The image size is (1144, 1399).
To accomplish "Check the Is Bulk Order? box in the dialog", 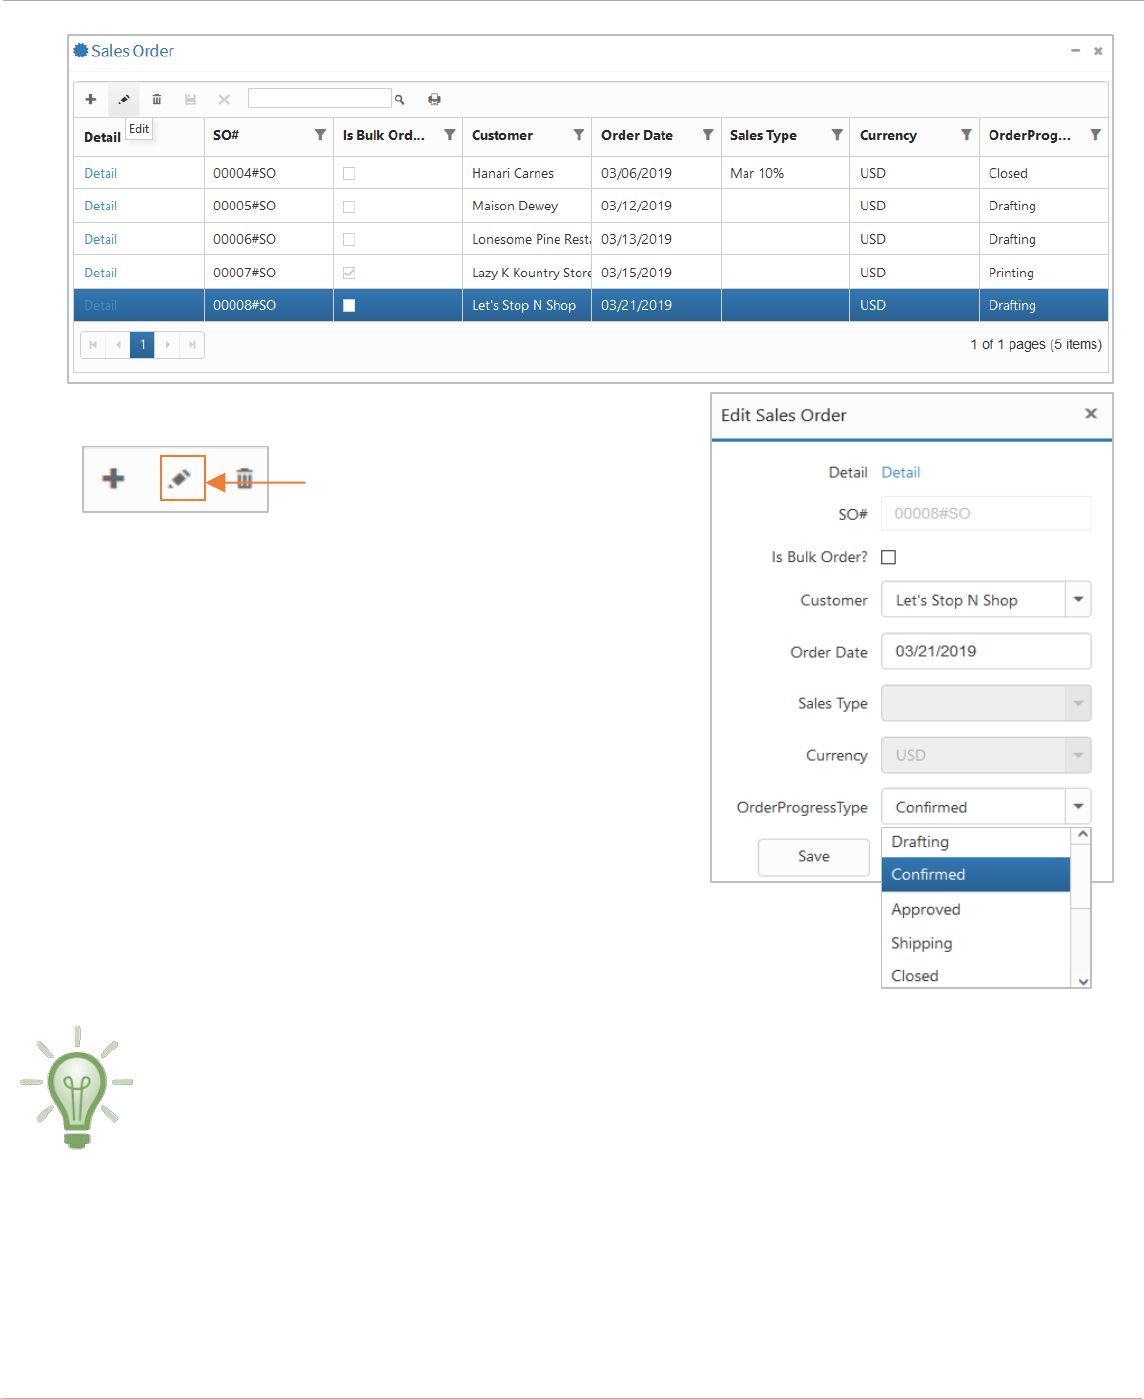I will (888, 557).
